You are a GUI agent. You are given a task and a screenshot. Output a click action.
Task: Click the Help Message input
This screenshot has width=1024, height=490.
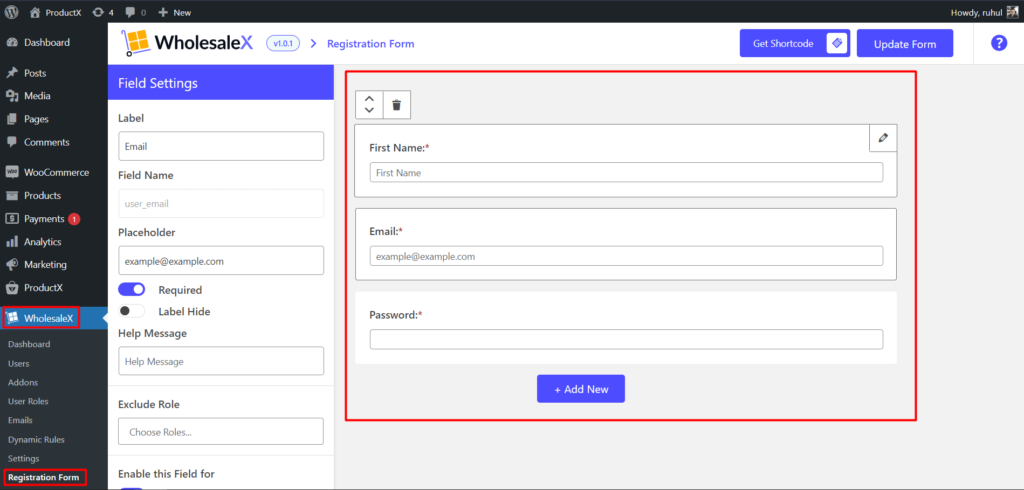221,361
